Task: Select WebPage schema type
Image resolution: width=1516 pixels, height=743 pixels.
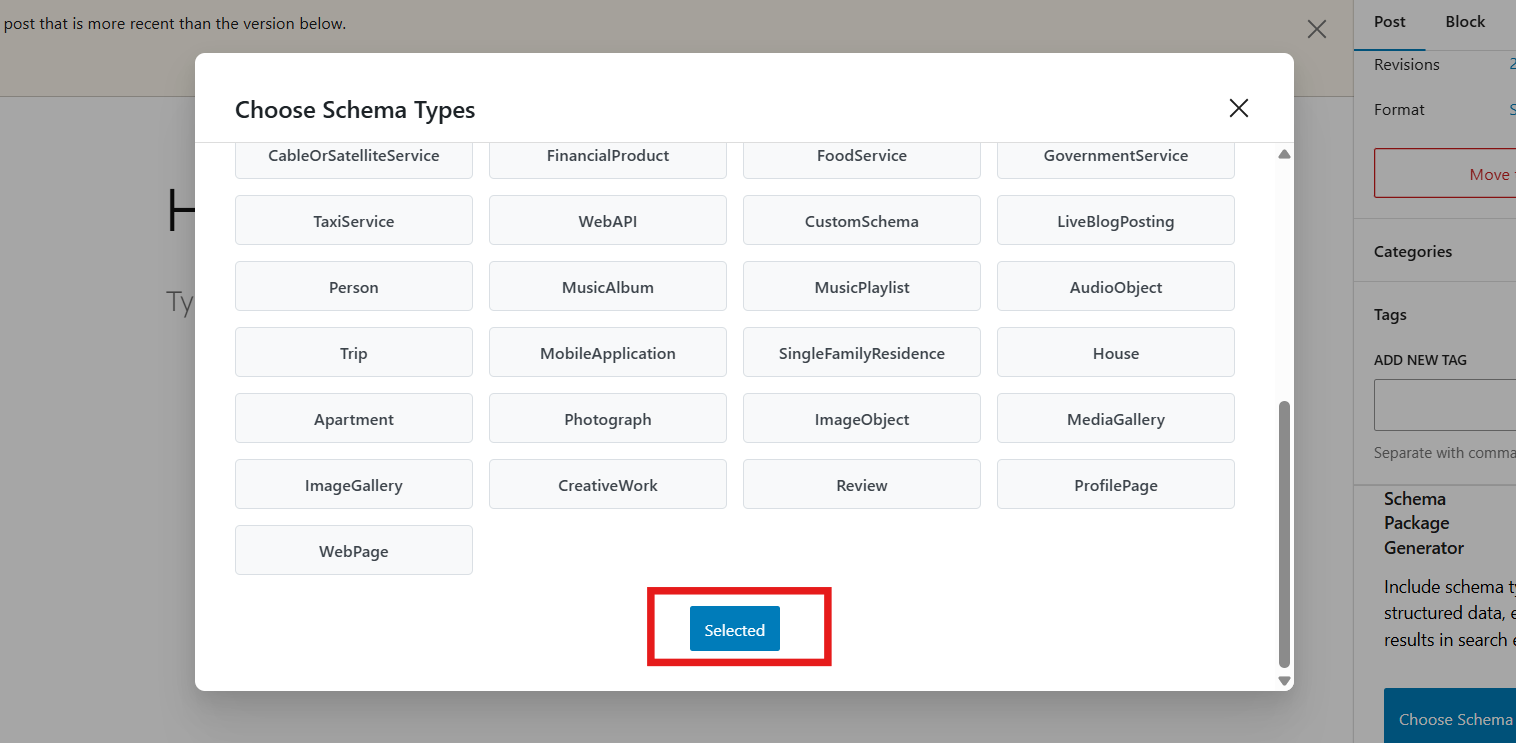Action: (x=354, y=550)
